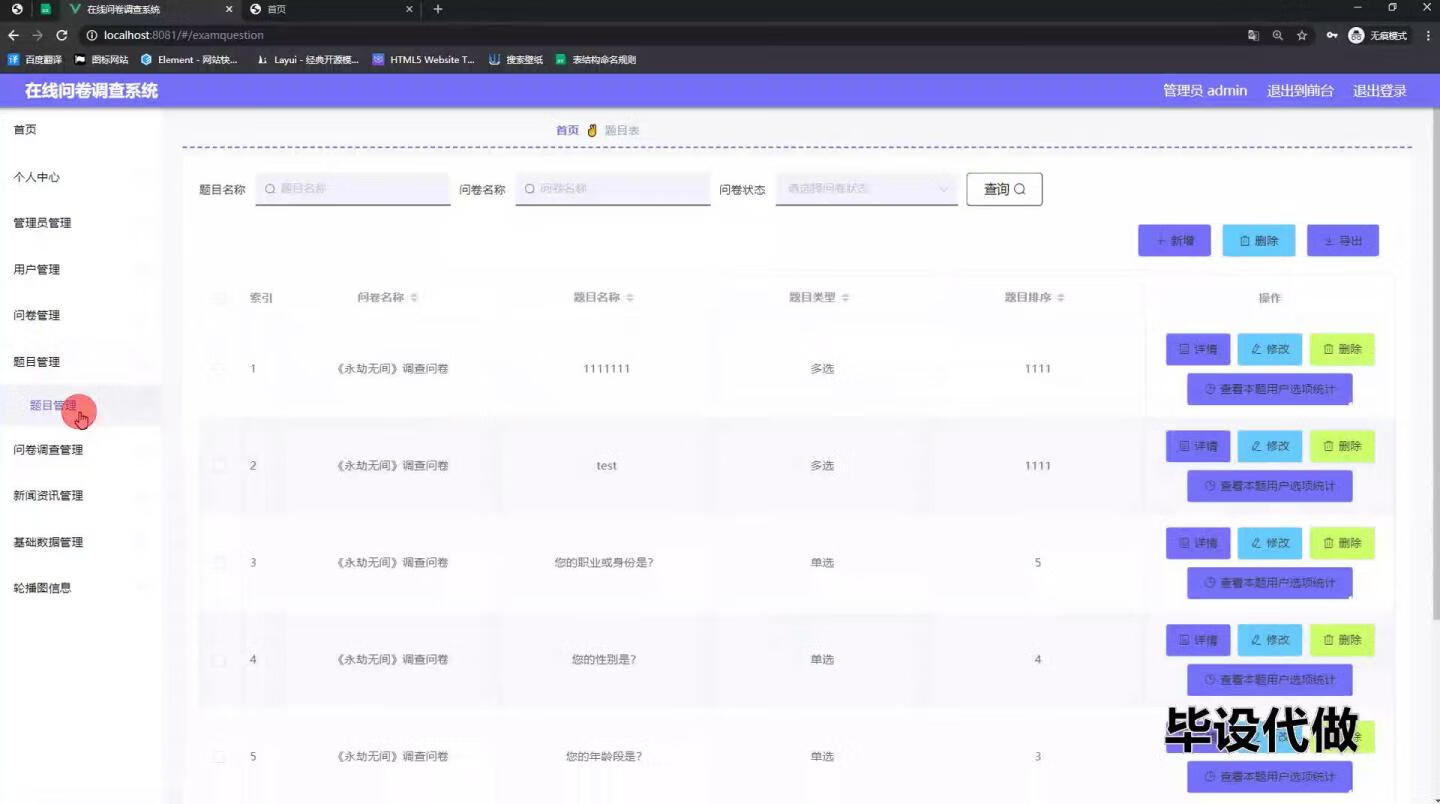1440x804 pixels.
Task: Open the 问卷状态 dropdown selector
Action: [867, 188]
